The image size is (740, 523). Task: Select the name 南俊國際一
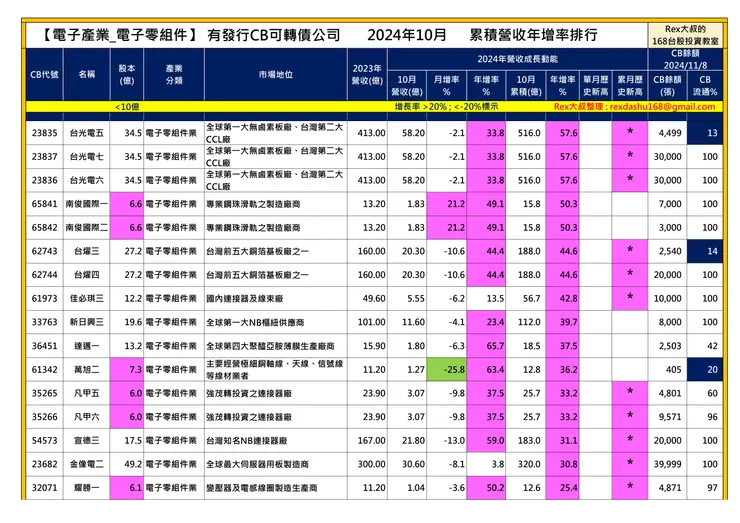click(87, 204)
